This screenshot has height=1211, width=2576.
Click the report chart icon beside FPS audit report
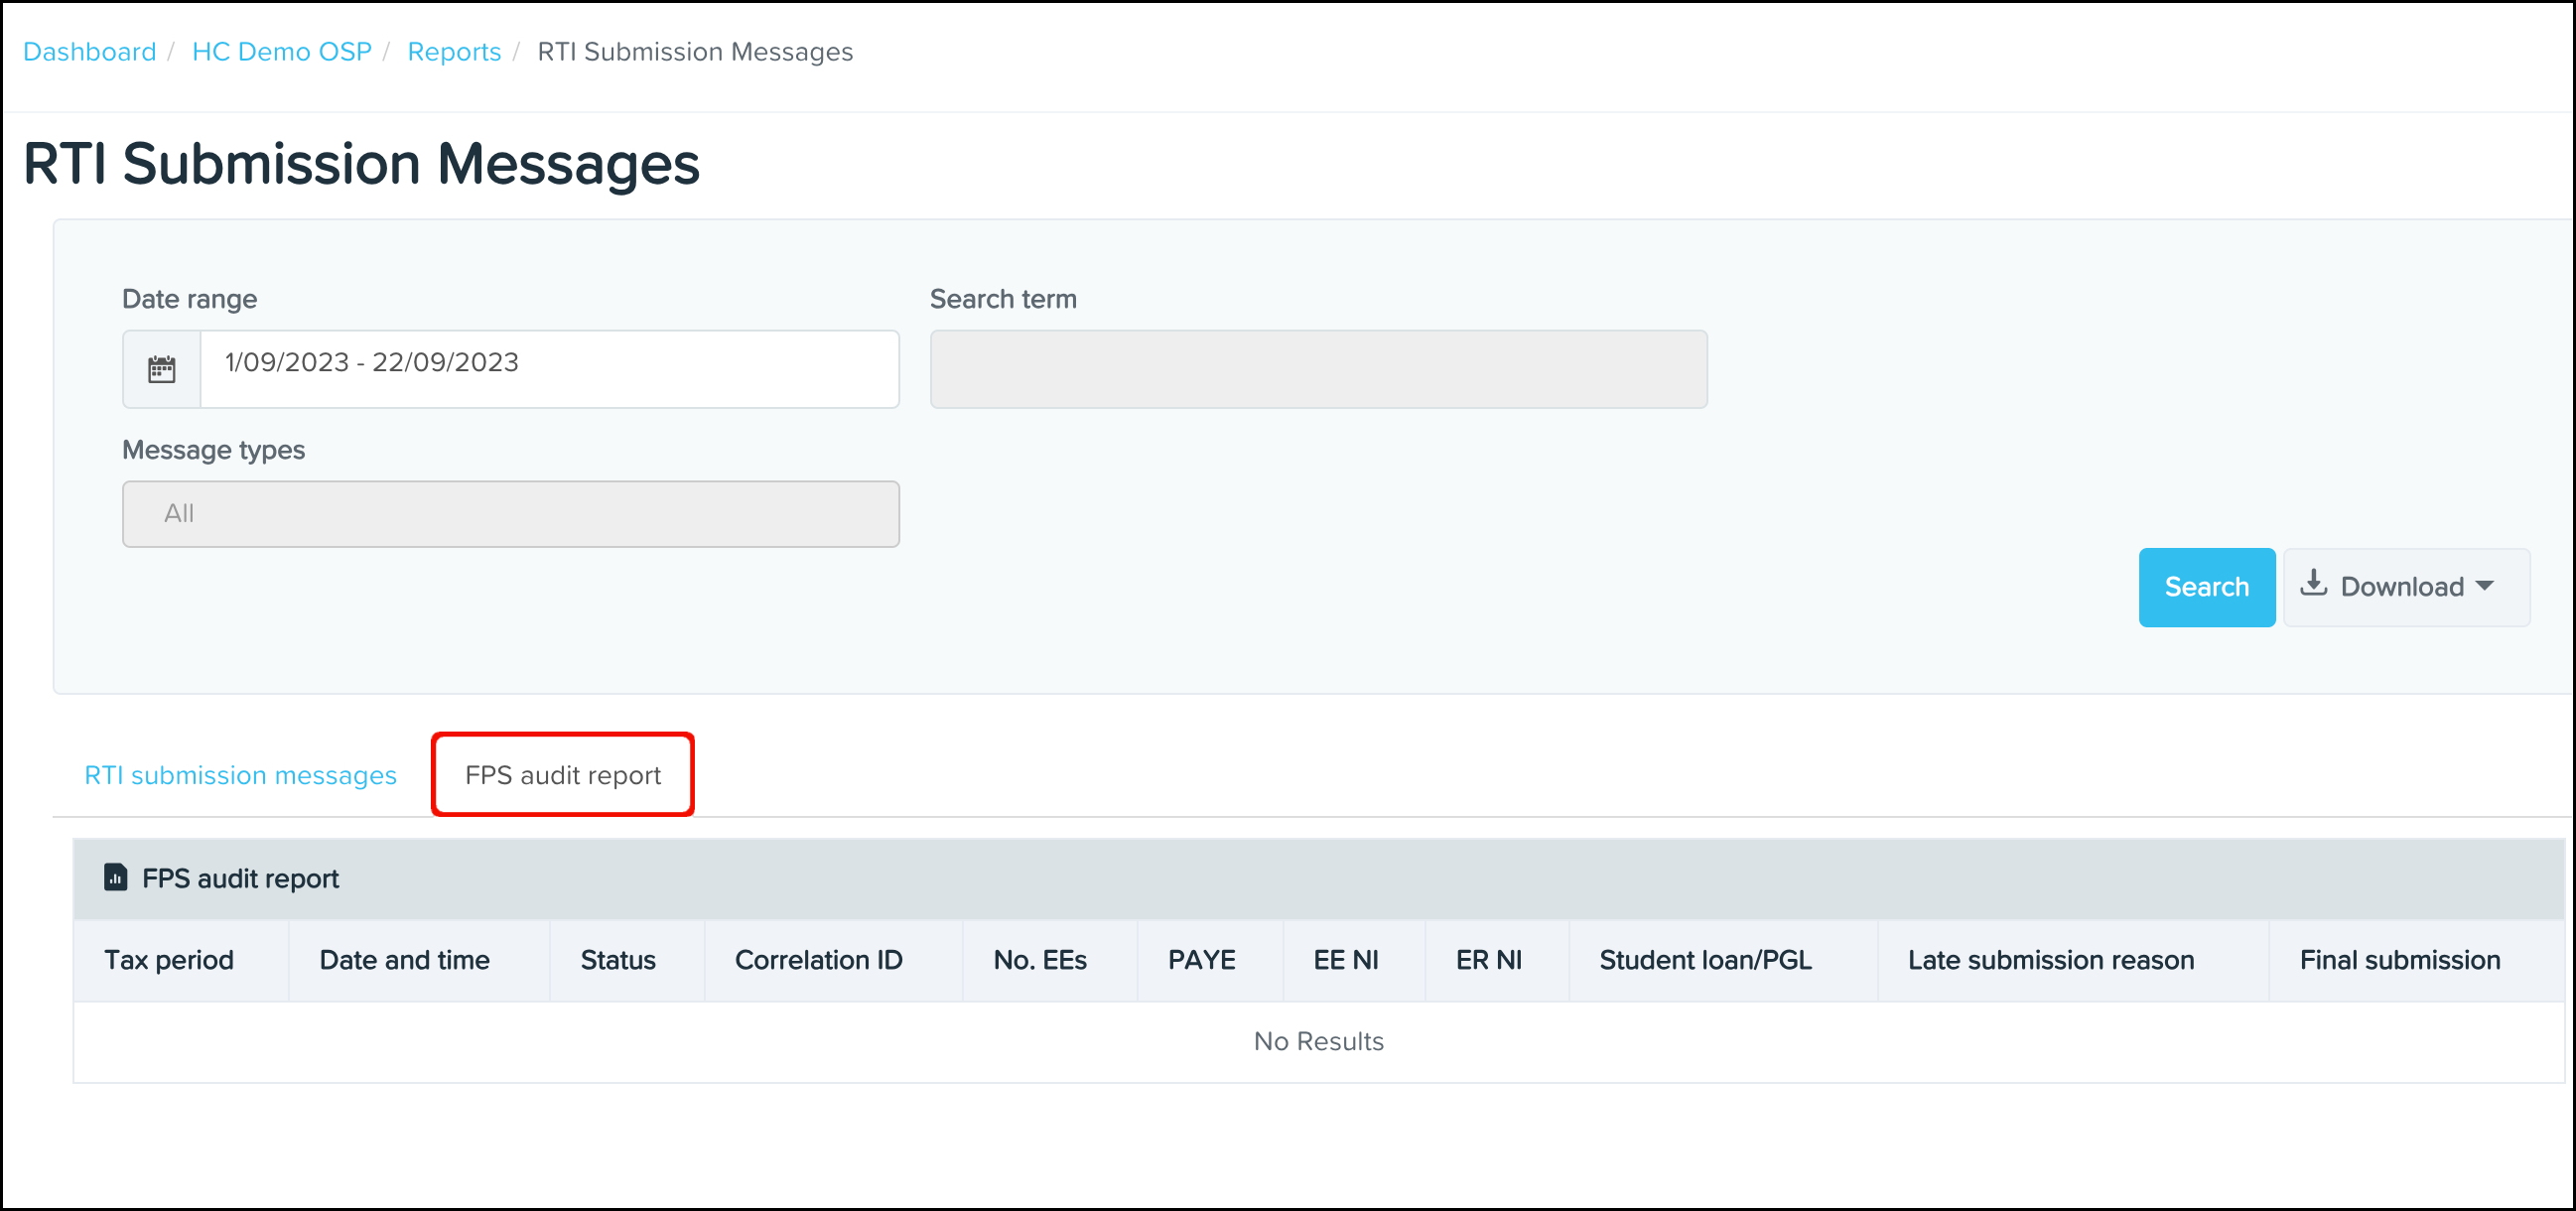click(x=115, y=877)
